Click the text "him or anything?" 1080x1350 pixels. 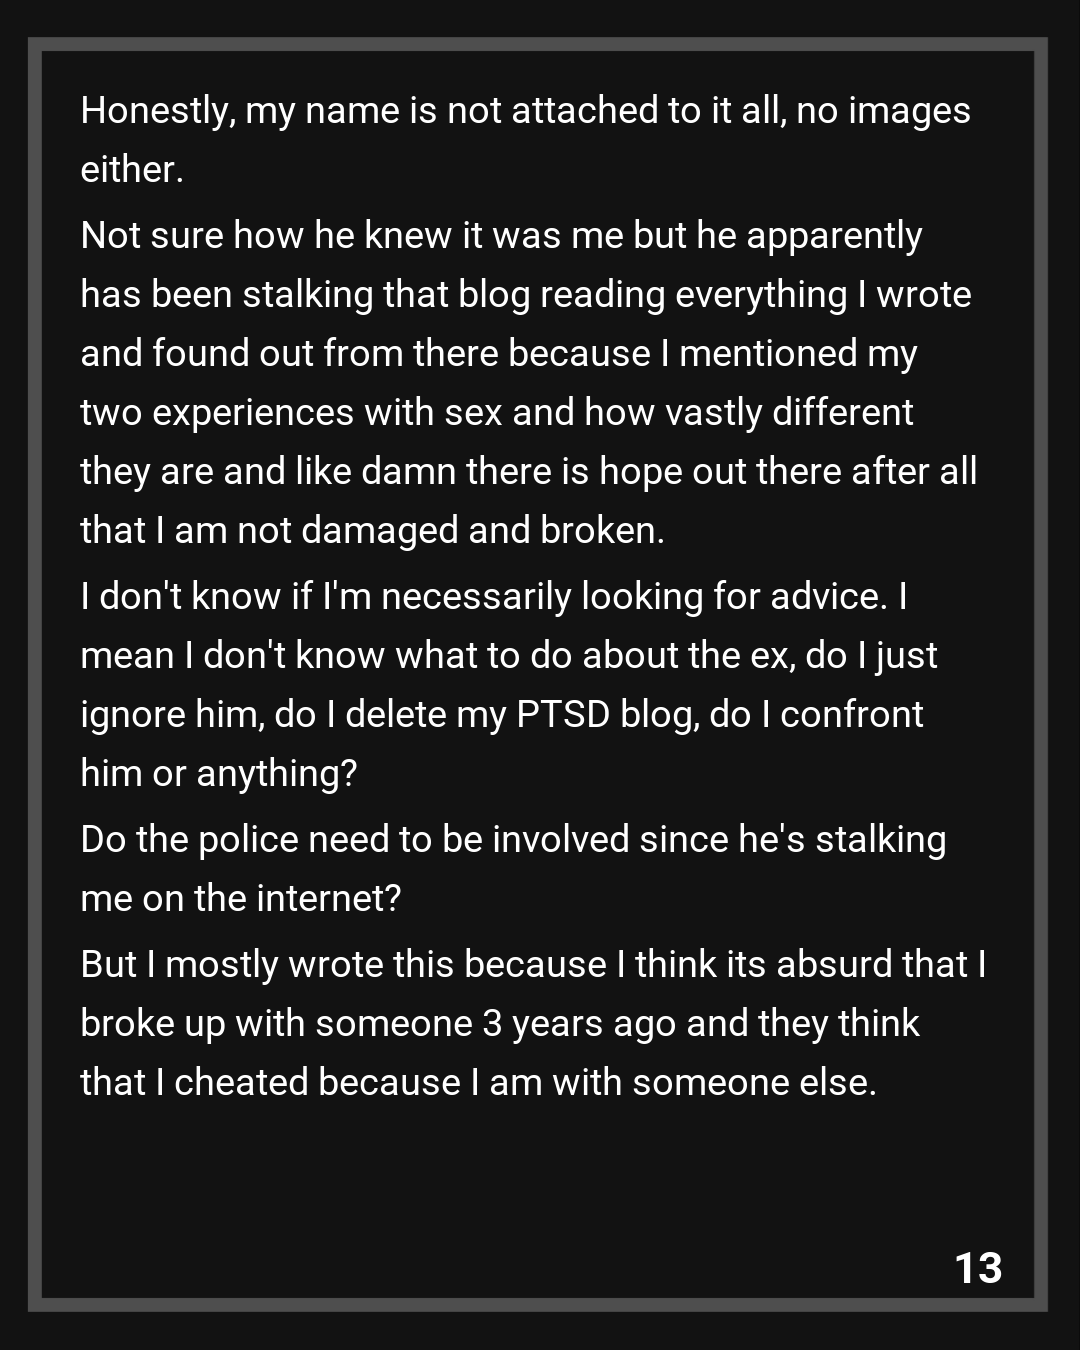point(218,773)
